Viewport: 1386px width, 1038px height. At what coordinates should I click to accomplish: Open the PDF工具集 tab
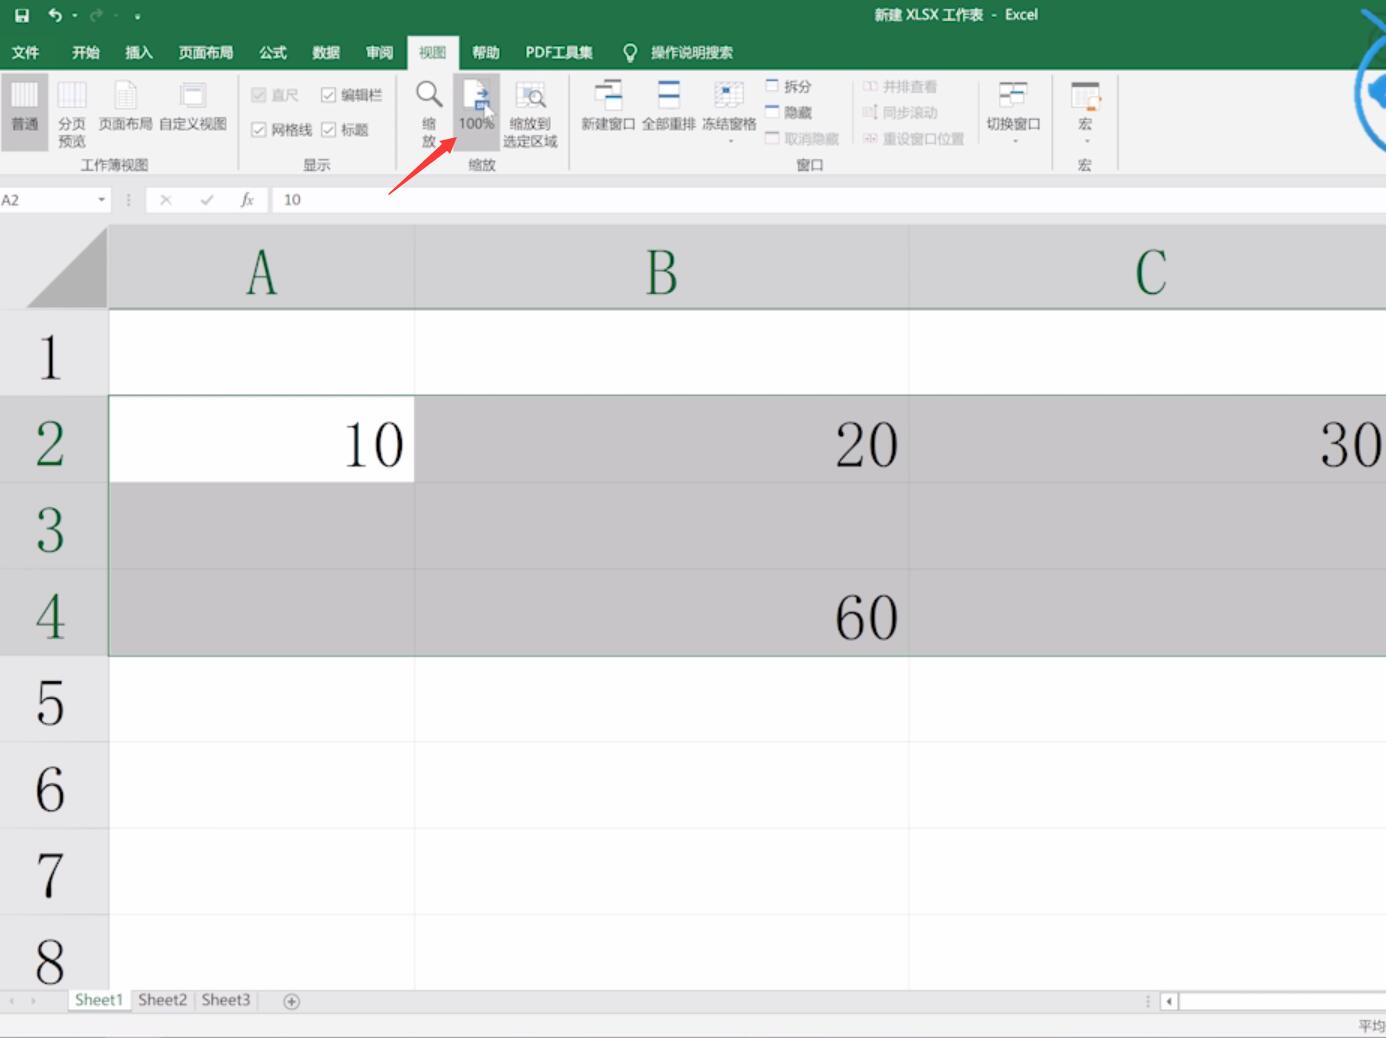coord(559,52)
